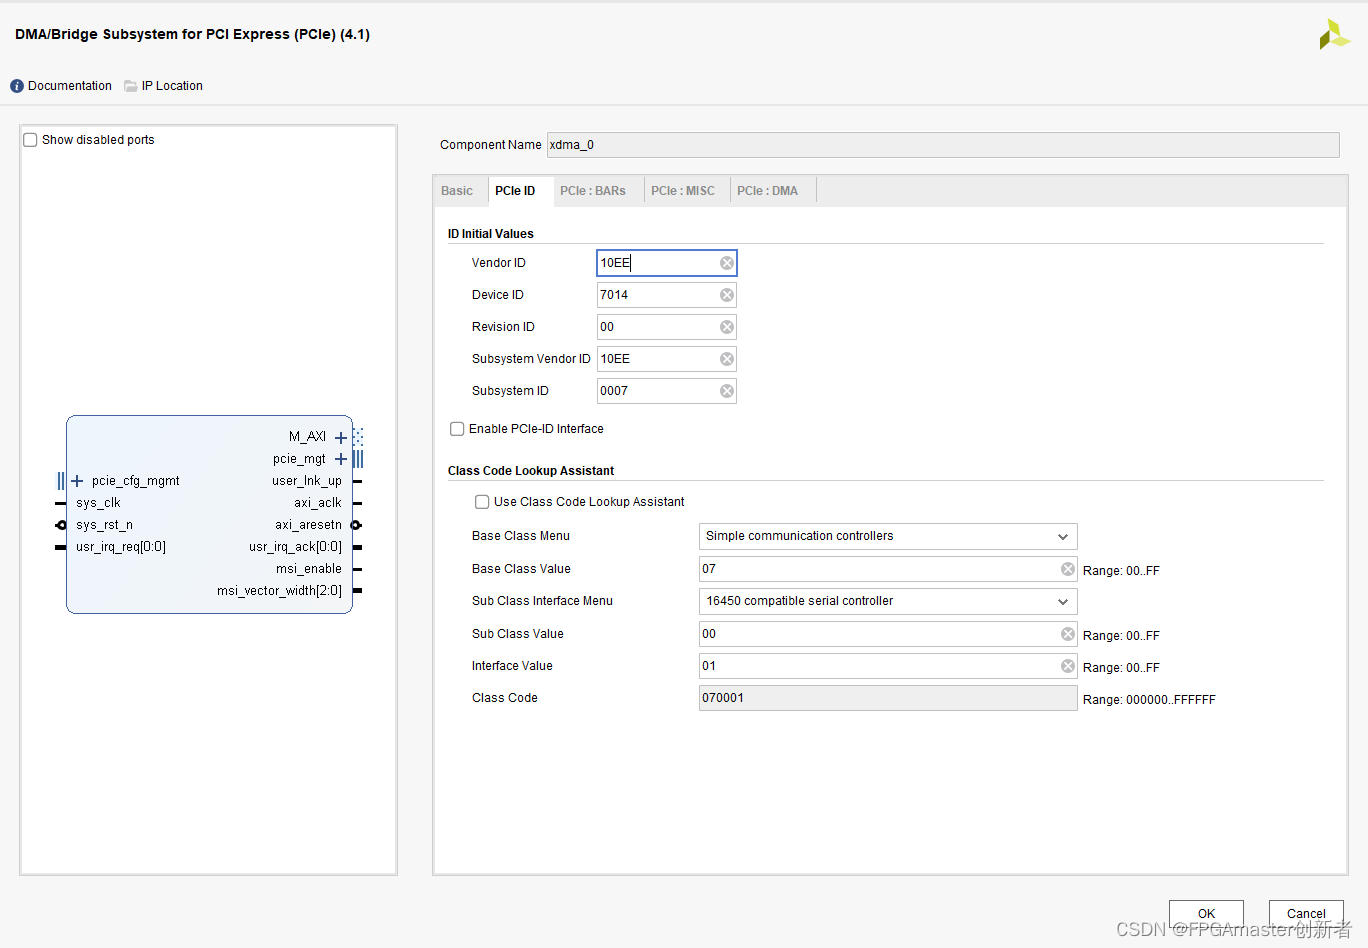The height and width of the screenshot is (948, 1368).
Task: Clear the Sub Class Value field
Action: (1068, 634)
